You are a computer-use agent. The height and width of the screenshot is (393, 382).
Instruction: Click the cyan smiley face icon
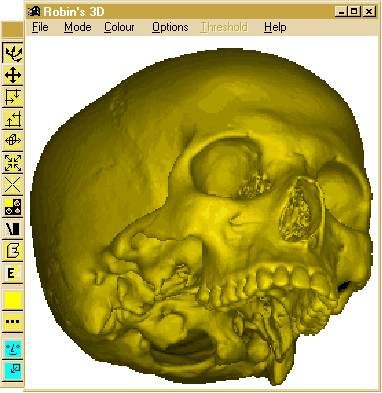[13, 349]
